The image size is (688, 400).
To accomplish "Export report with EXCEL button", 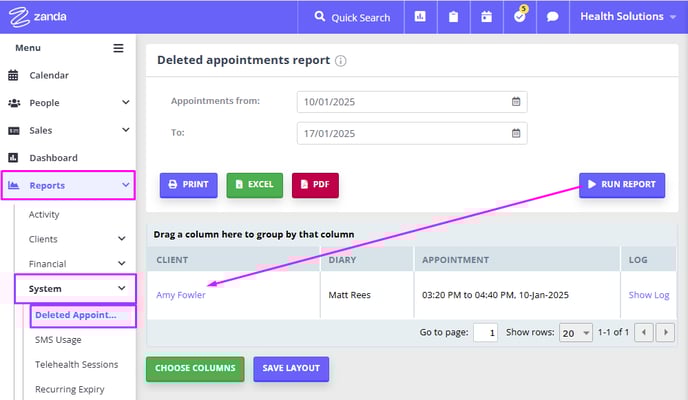I will 254,185.
